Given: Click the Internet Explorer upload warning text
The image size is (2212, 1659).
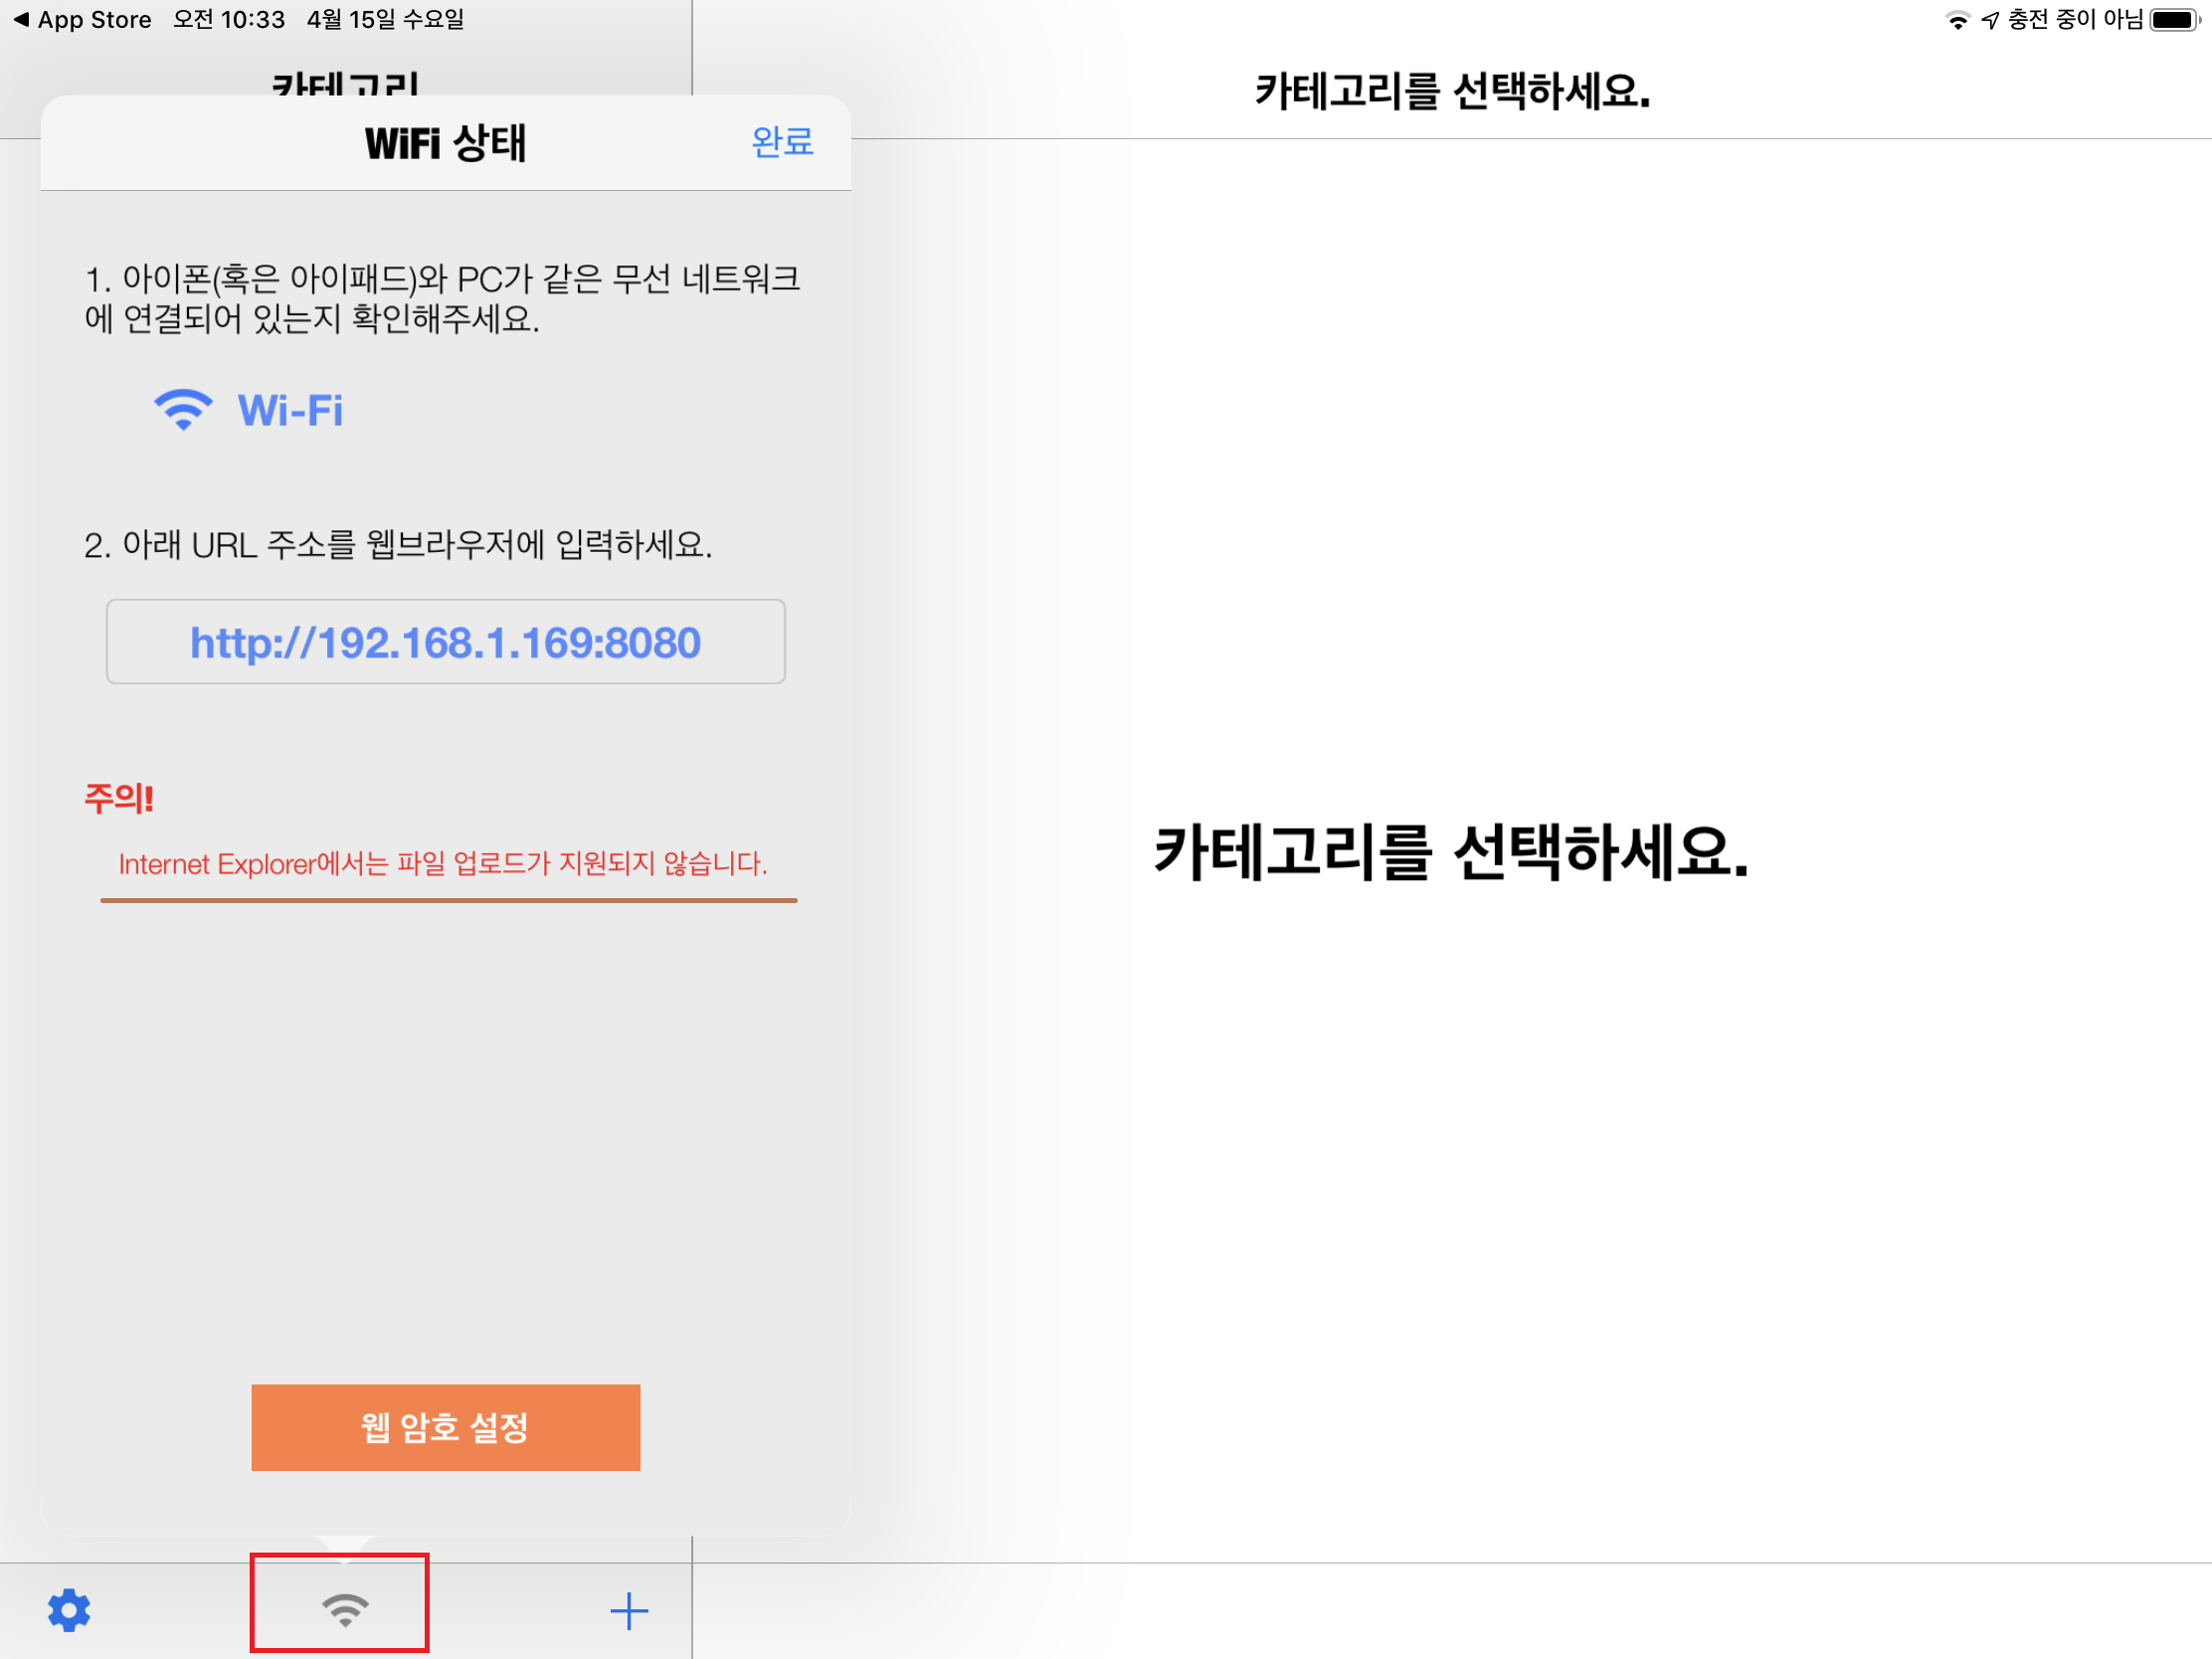Looking at the screenshot, I should [x=443, y=863].
